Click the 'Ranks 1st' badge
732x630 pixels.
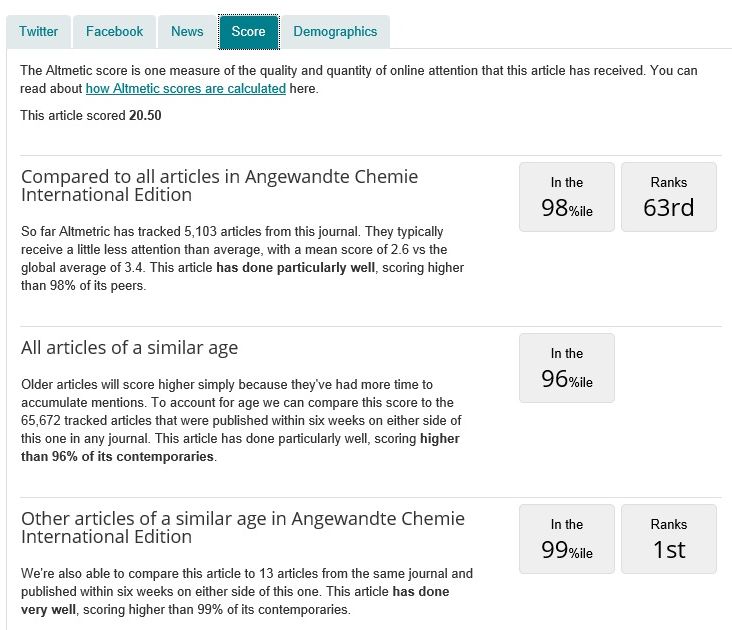click(x=668, y=539)
